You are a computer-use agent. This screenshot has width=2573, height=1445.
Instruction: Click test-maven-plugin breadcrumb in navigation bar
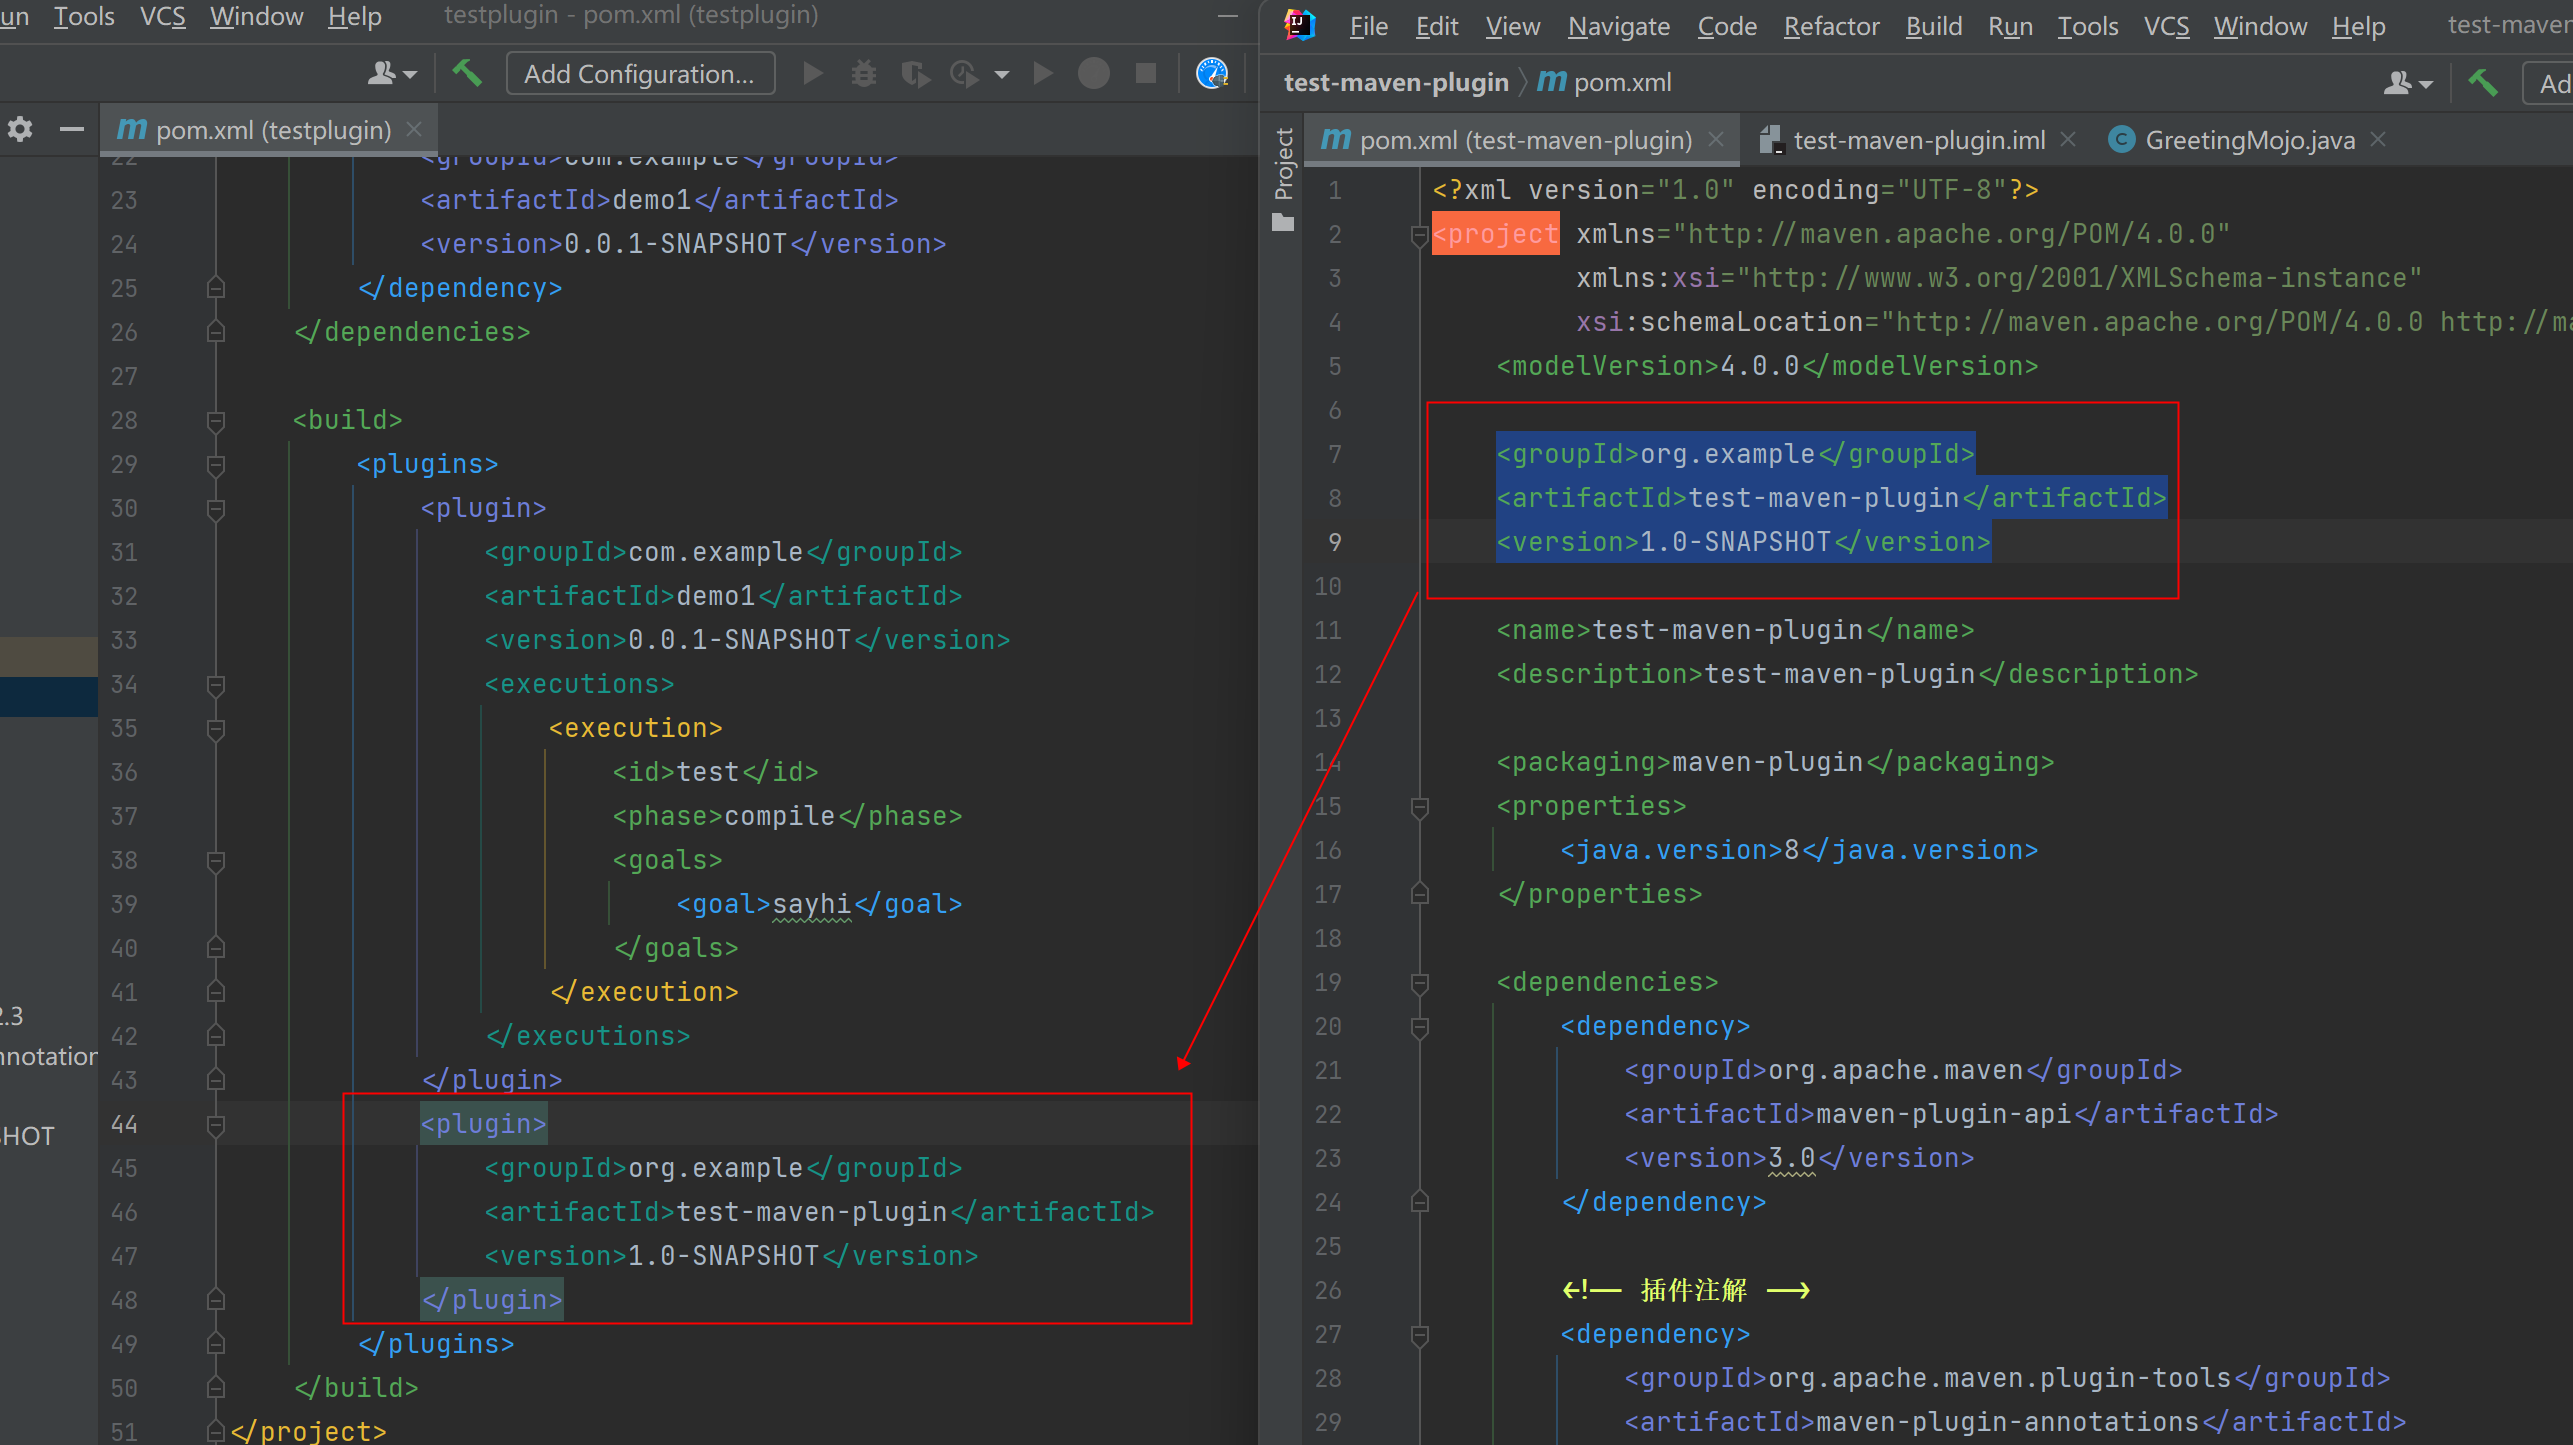(x=1395, y=82)
